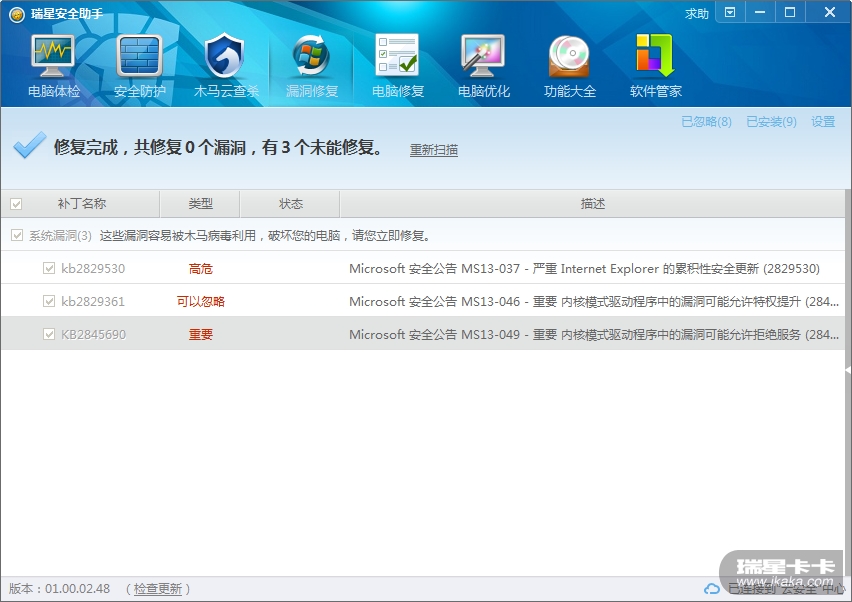Open the dropdown menu icon next to 求助
Screen dimensions: 852x602
pyautogui.click(x=730, y=12)
